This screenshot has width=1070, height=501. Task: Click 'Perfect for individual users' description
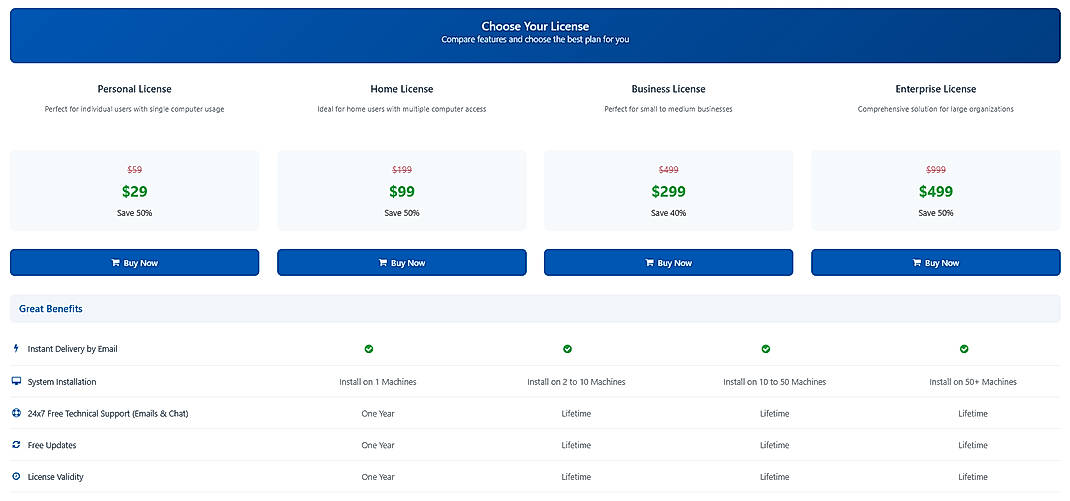134,109
